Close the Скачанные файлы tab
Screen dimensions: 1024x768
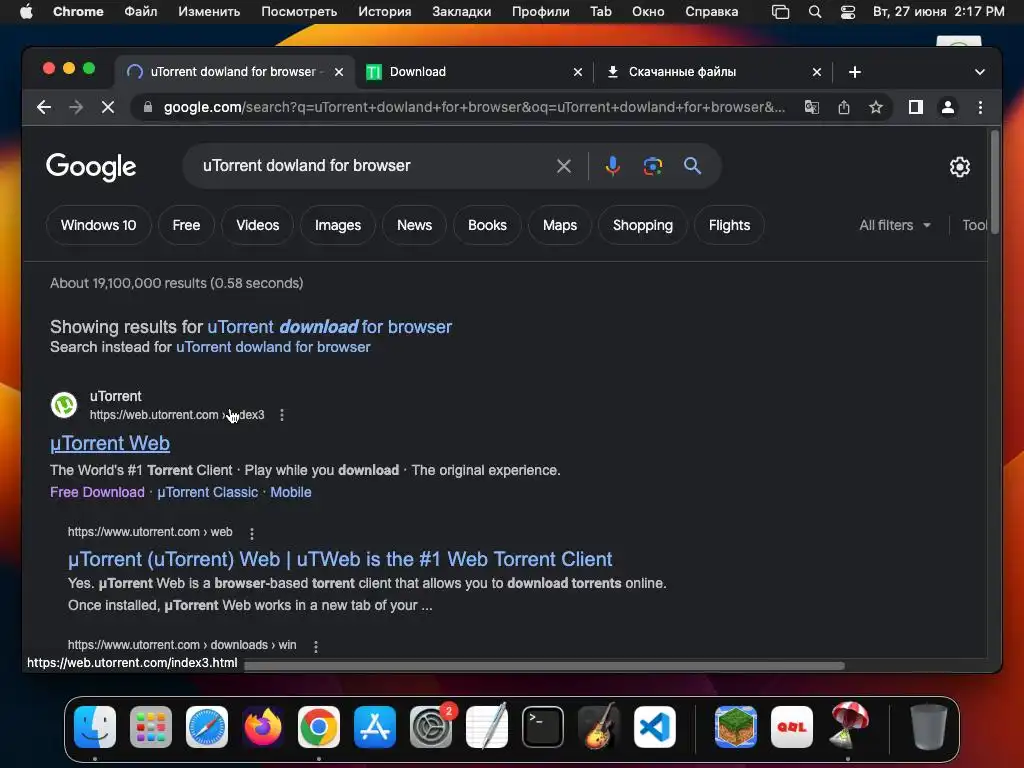pos(816,72)
